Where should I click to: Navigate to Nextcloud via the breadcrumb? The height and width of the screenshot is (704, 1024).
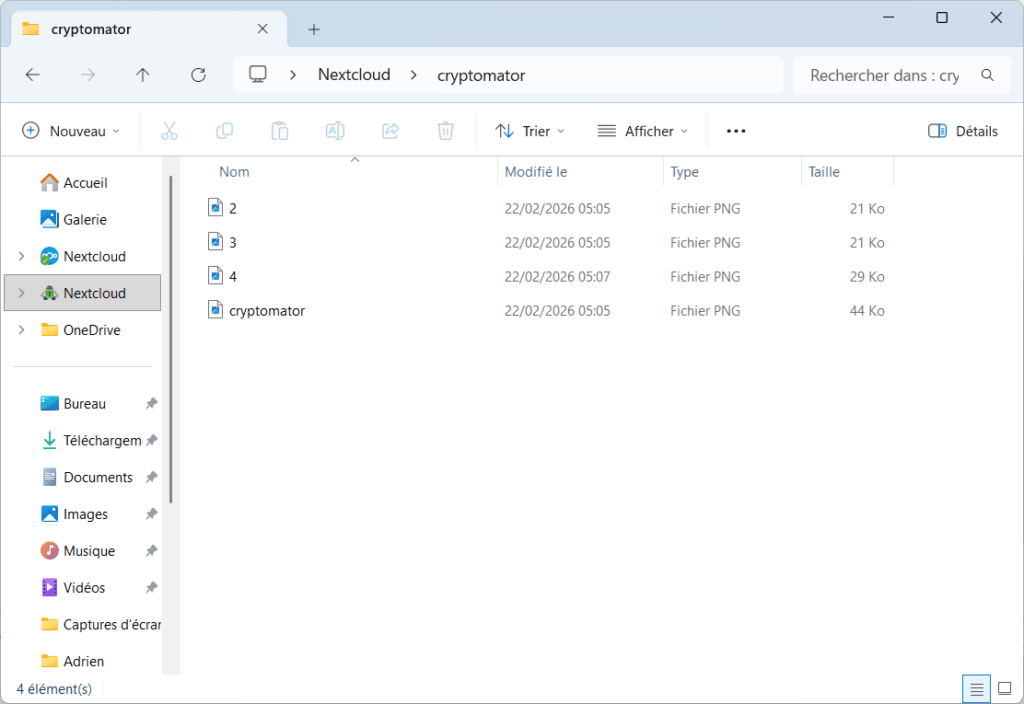354,74
